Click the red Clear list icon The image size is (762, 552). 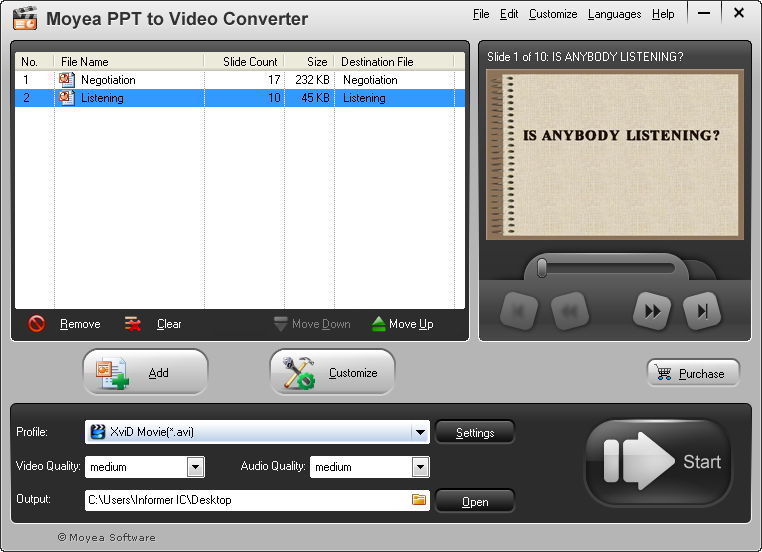pyautogui.click(x=133, y=324)
